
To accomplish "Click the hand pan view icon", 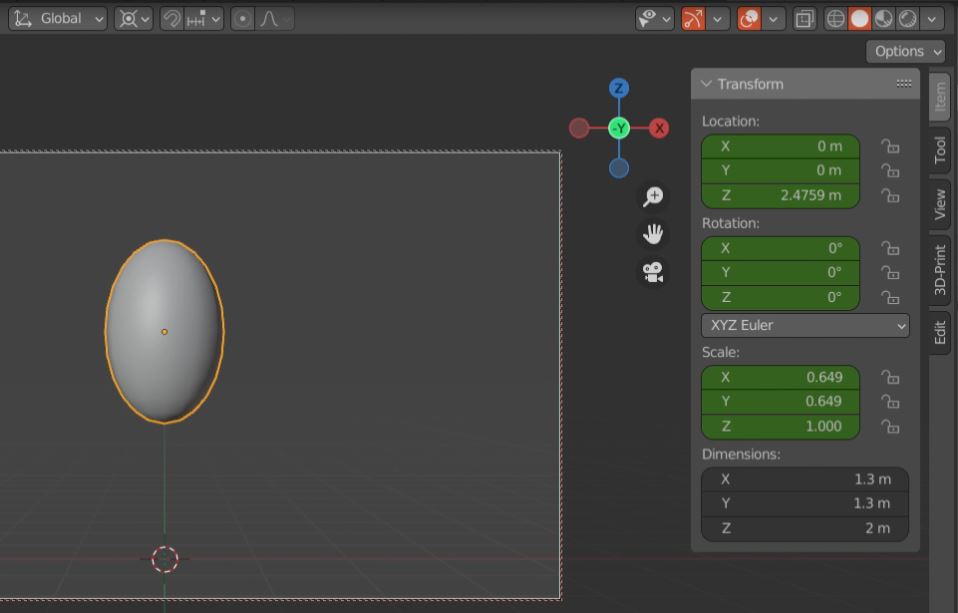I will click(653, 234).
